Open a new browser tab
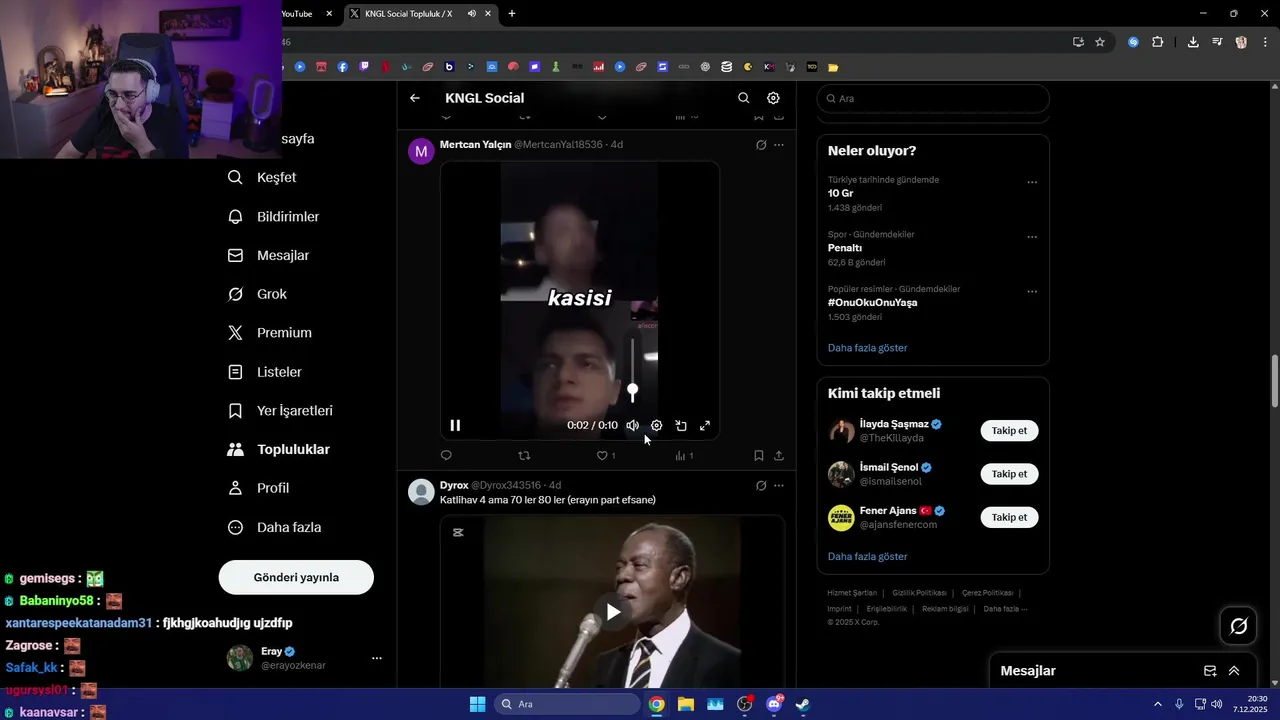This screenshot has height=720, width=1280. (x=512, y=13)
